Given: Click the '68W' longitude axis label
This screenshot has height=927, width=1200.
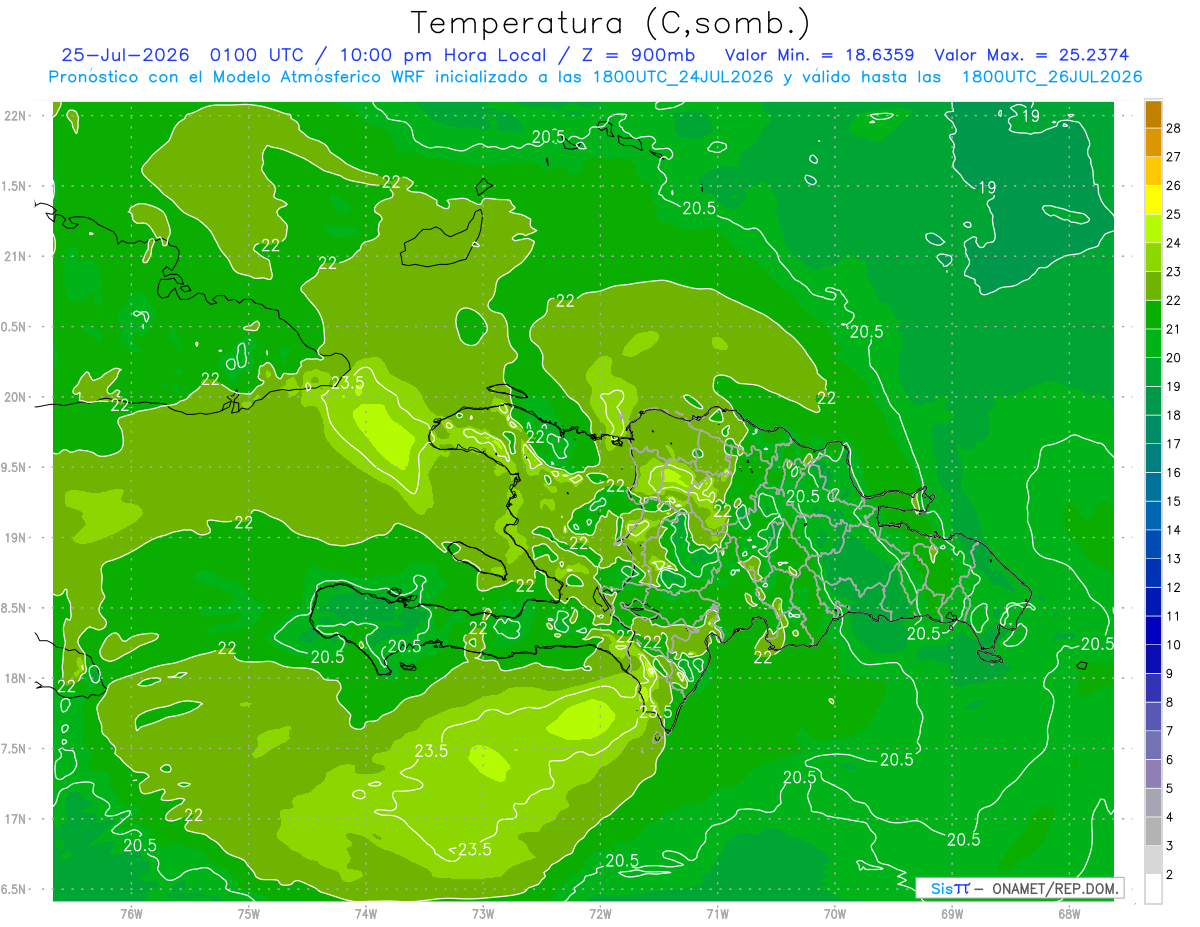Looking at the screenshot, I should 1069,914.
